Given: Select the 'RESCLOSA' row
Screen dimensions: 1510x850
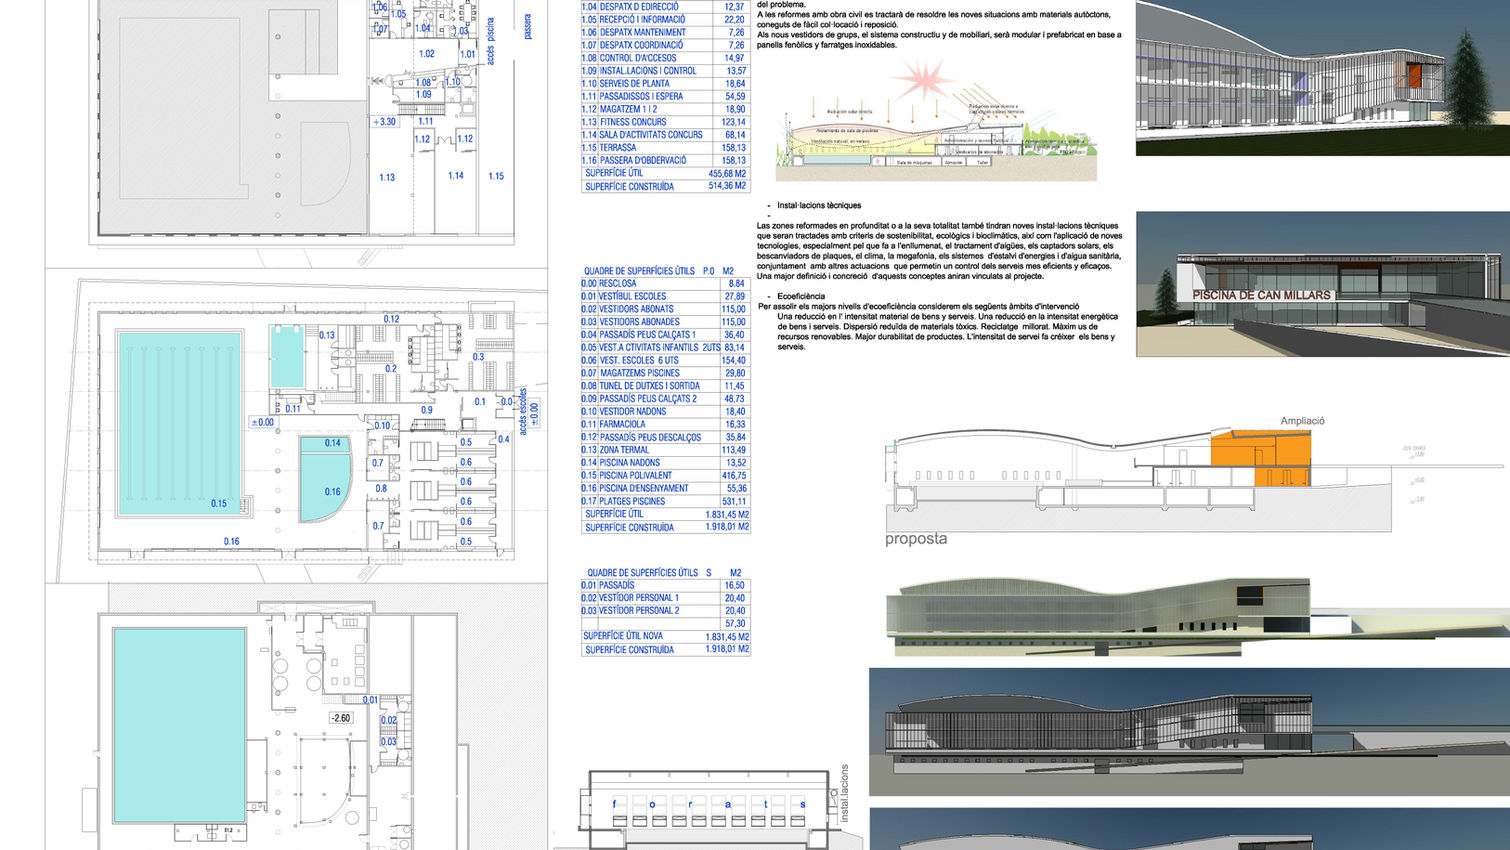Looking at the screenshot, I should pyautogui.click(x=664, y=284).
